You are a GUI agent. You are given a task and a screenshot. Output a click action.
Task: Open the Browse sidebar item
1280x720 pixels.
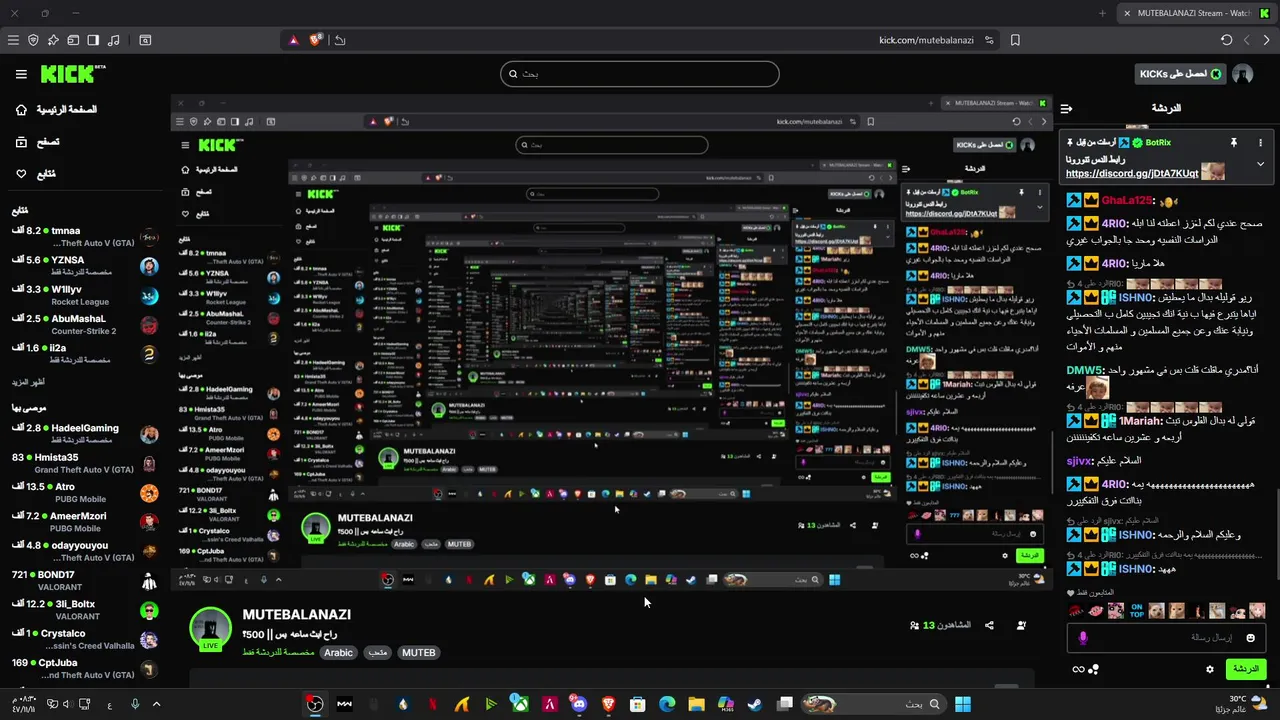pyautogui.click(x=38, y=142)
